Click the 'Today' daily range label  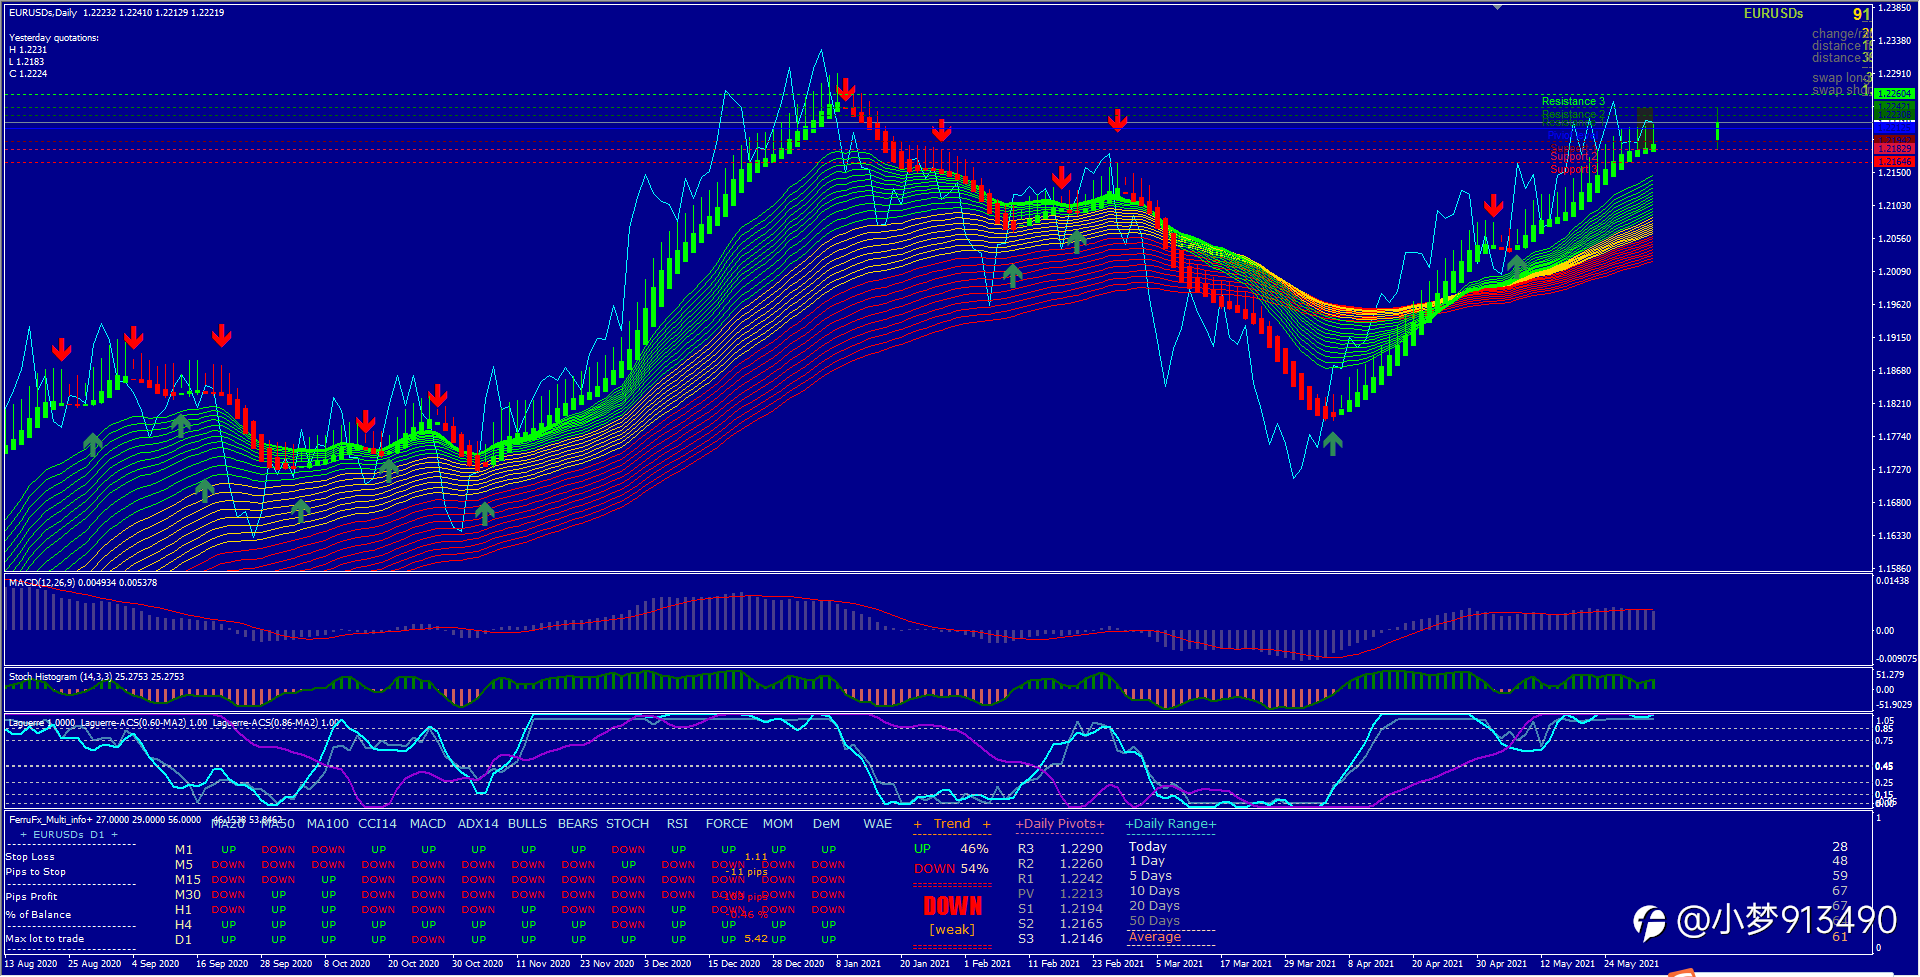(x=1148, y=847)
